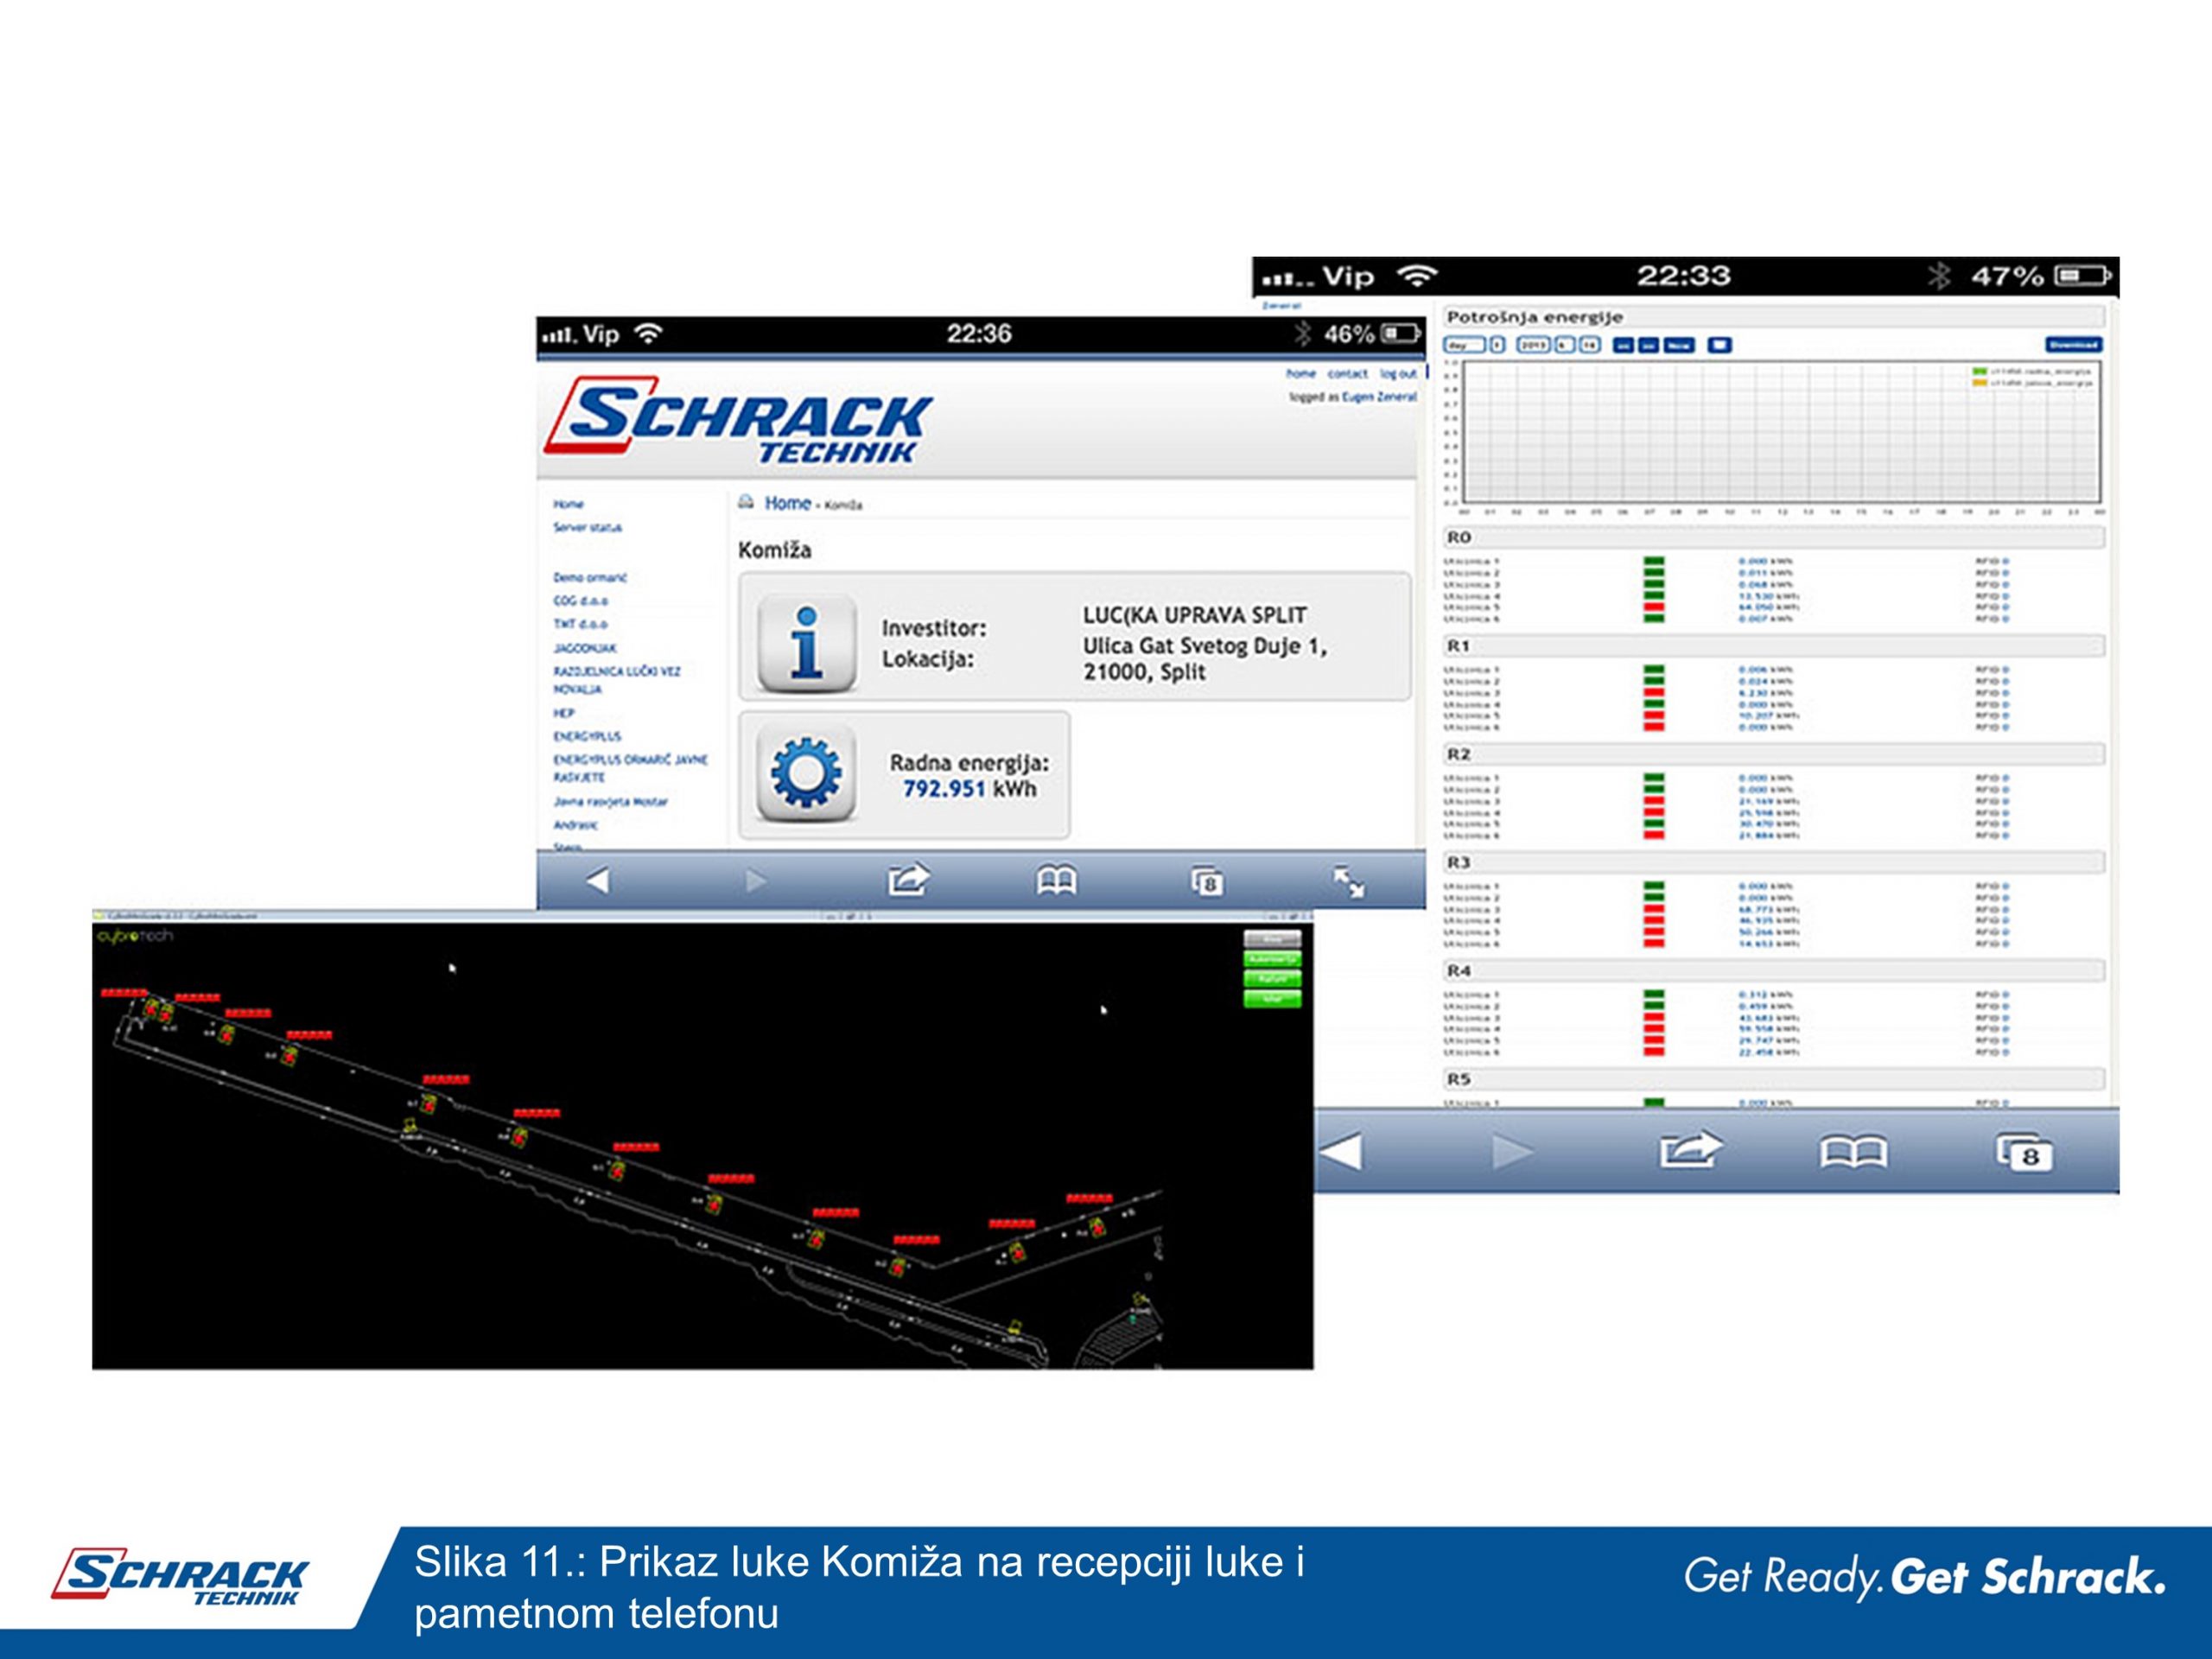Tap the back arrow in Komiža page browser toolbar
Screen dimensions: 2212x1659
click(x=598, y=881)
